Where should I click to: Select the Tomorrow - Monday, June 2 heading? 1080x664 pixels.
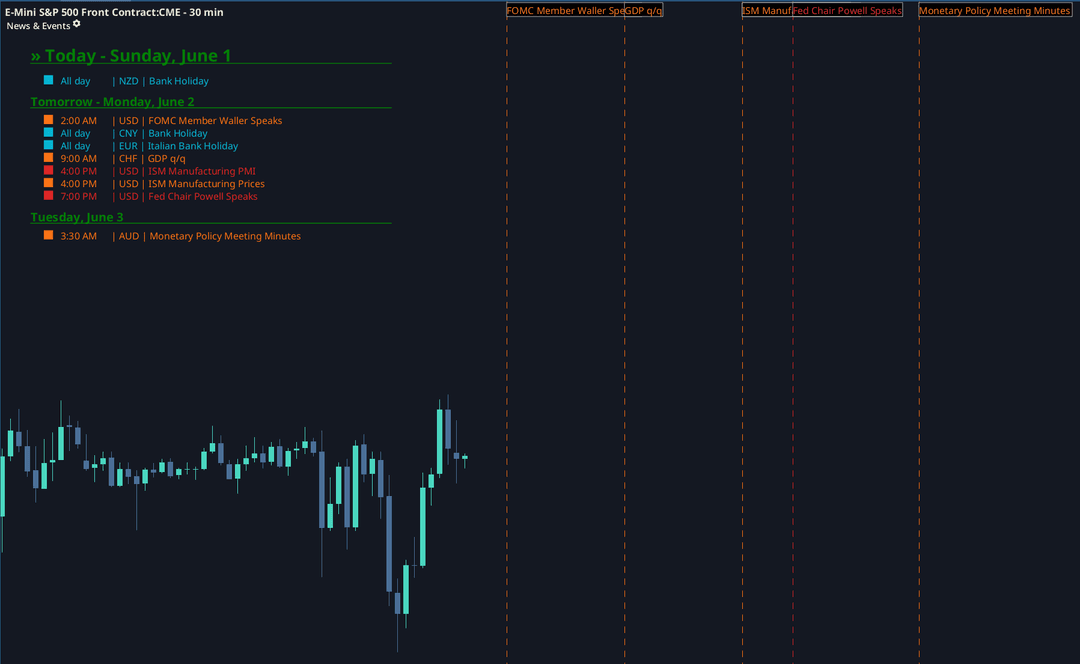(x=112, y=101)
